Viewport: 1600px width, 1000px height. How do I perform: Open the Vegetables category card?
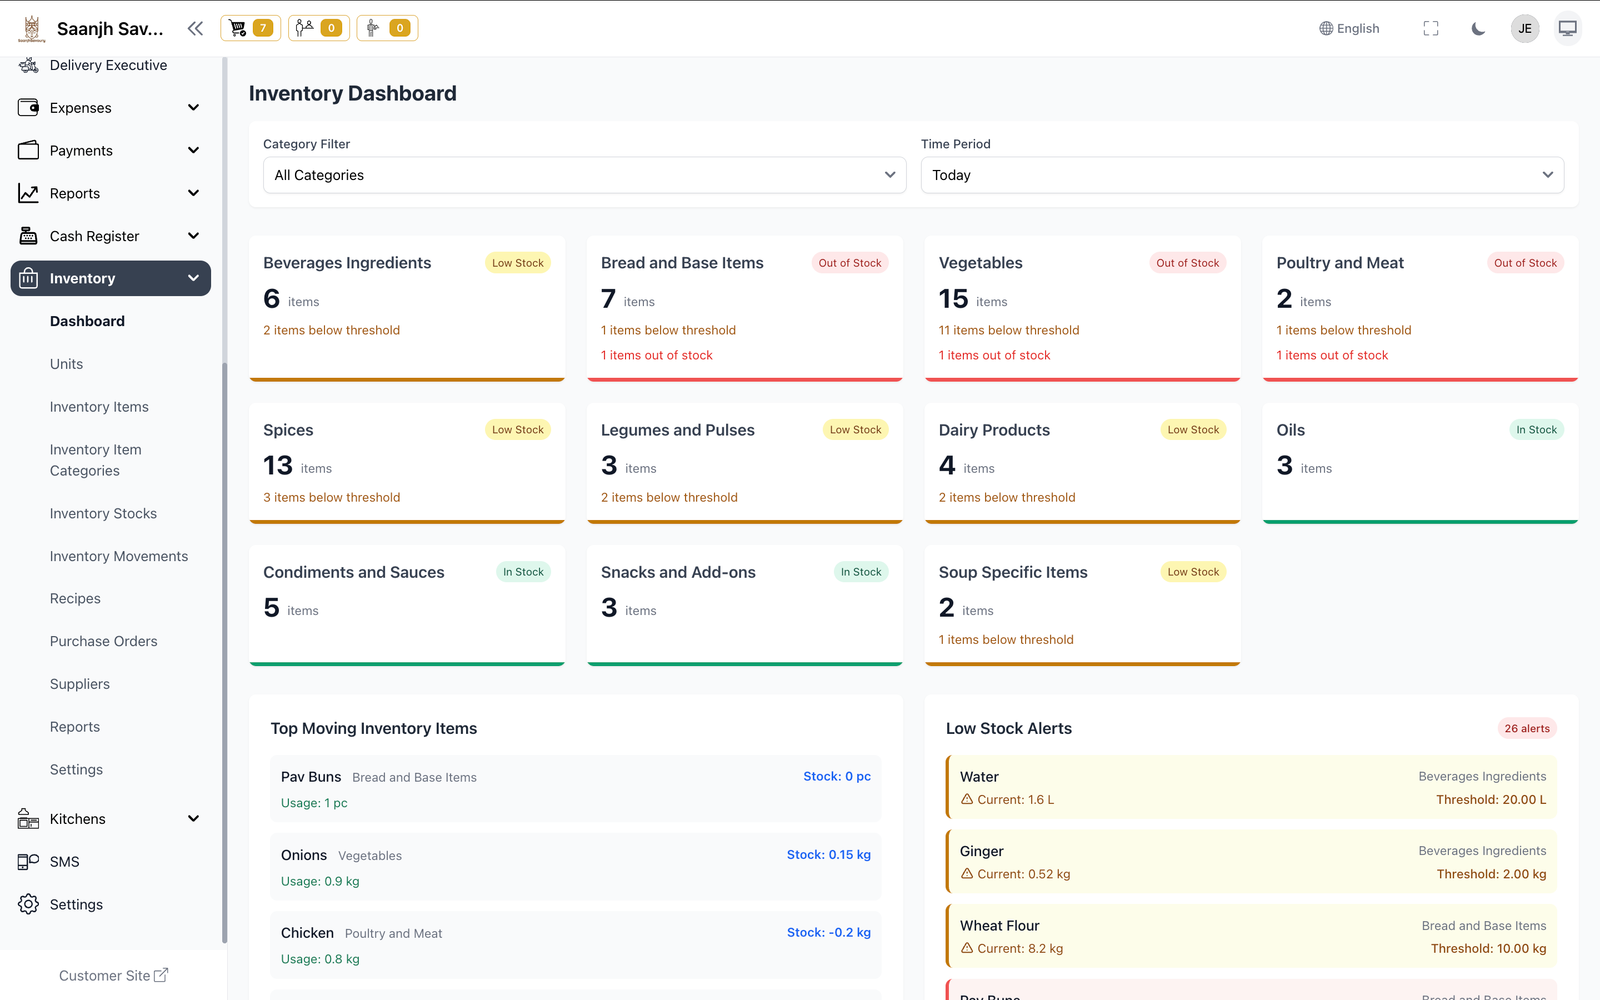(x=1081, y=308)
